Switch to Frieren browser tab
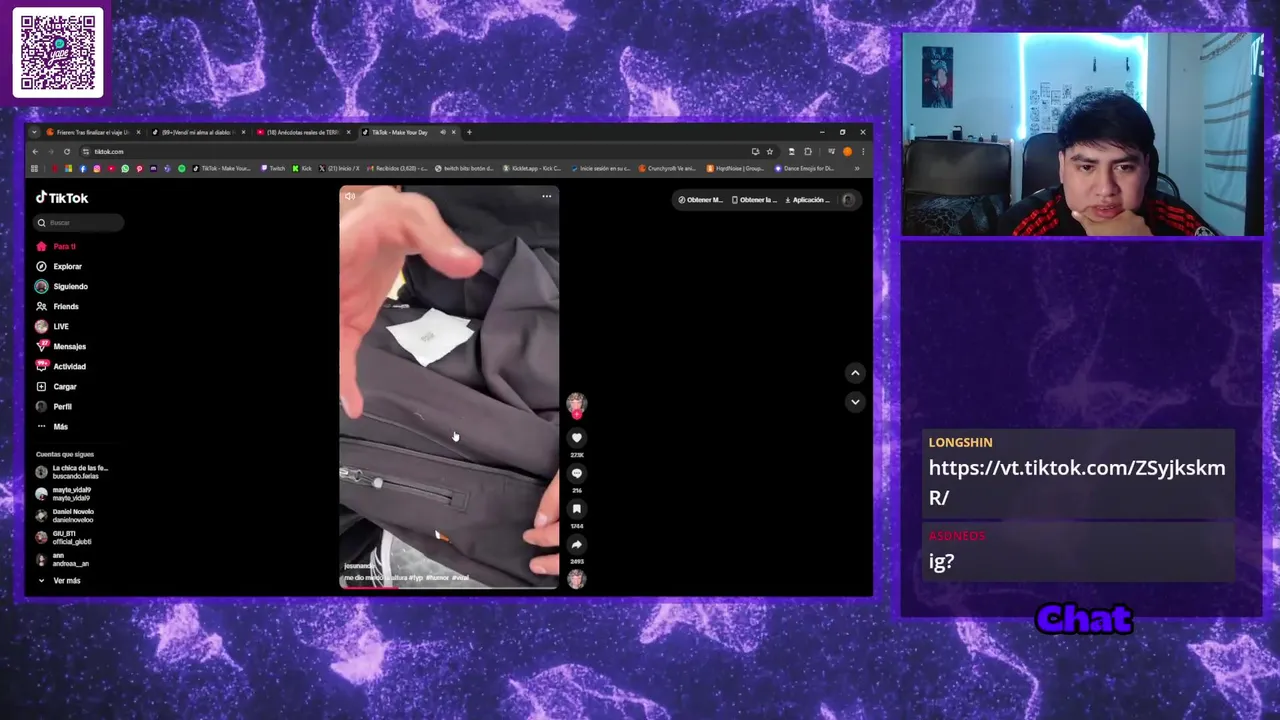This screenshot has height=720, width=1280. pos(92,132)
